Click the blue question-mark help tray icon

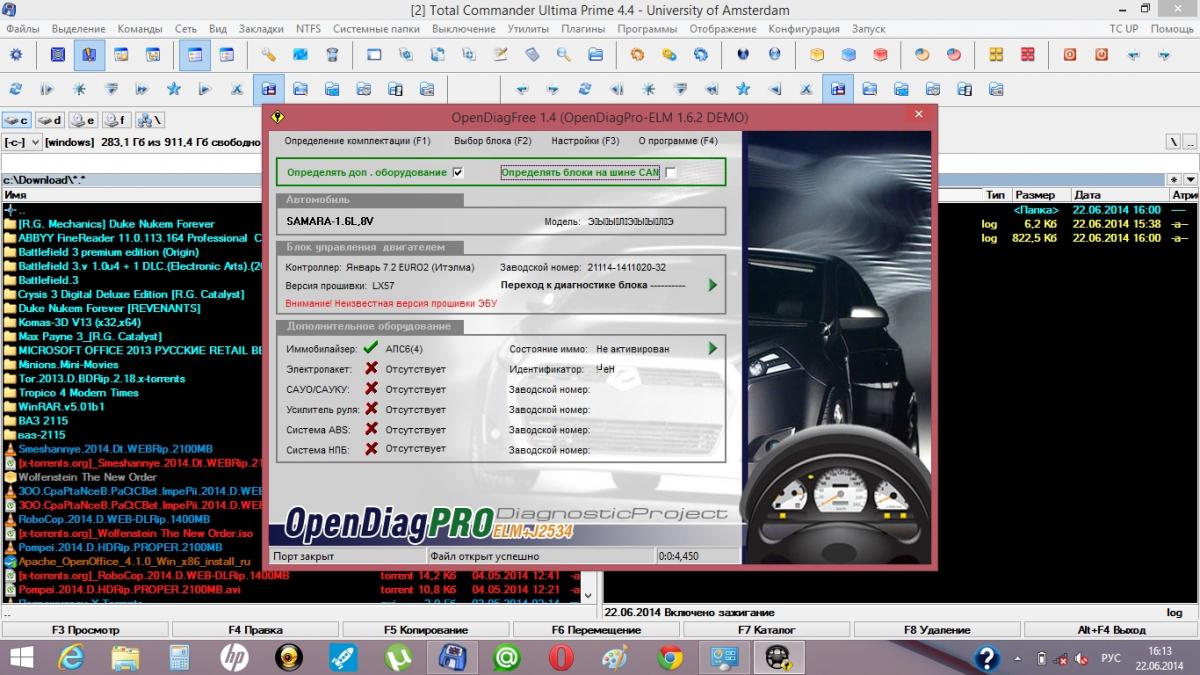pos(988,658)
